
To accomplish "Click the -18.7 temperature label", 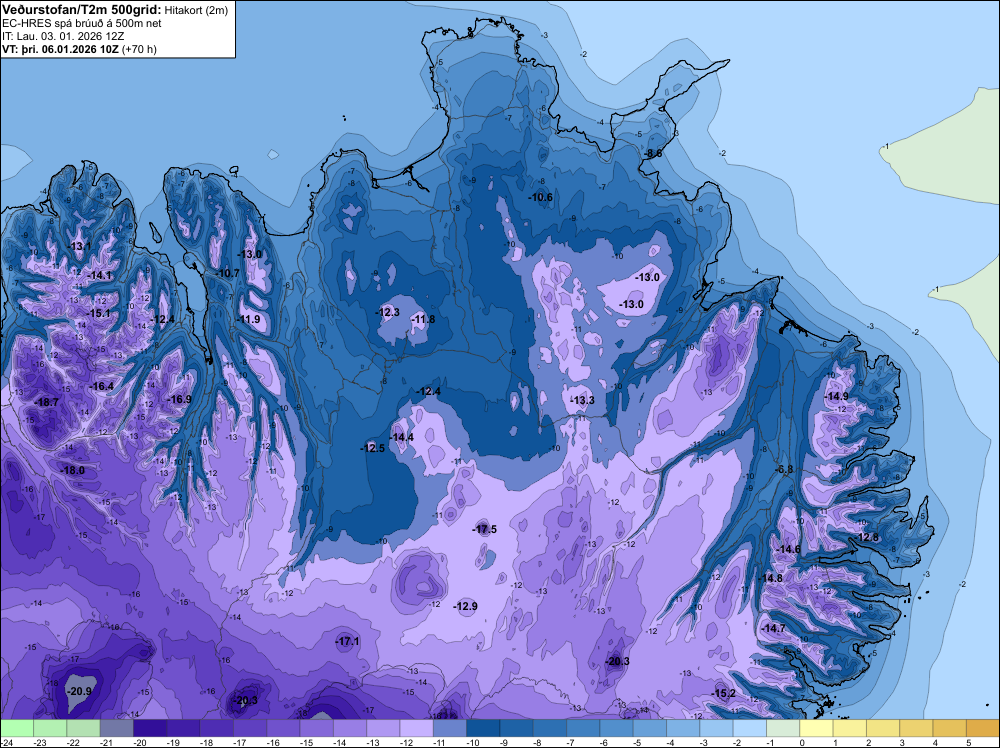I will 47,402.
